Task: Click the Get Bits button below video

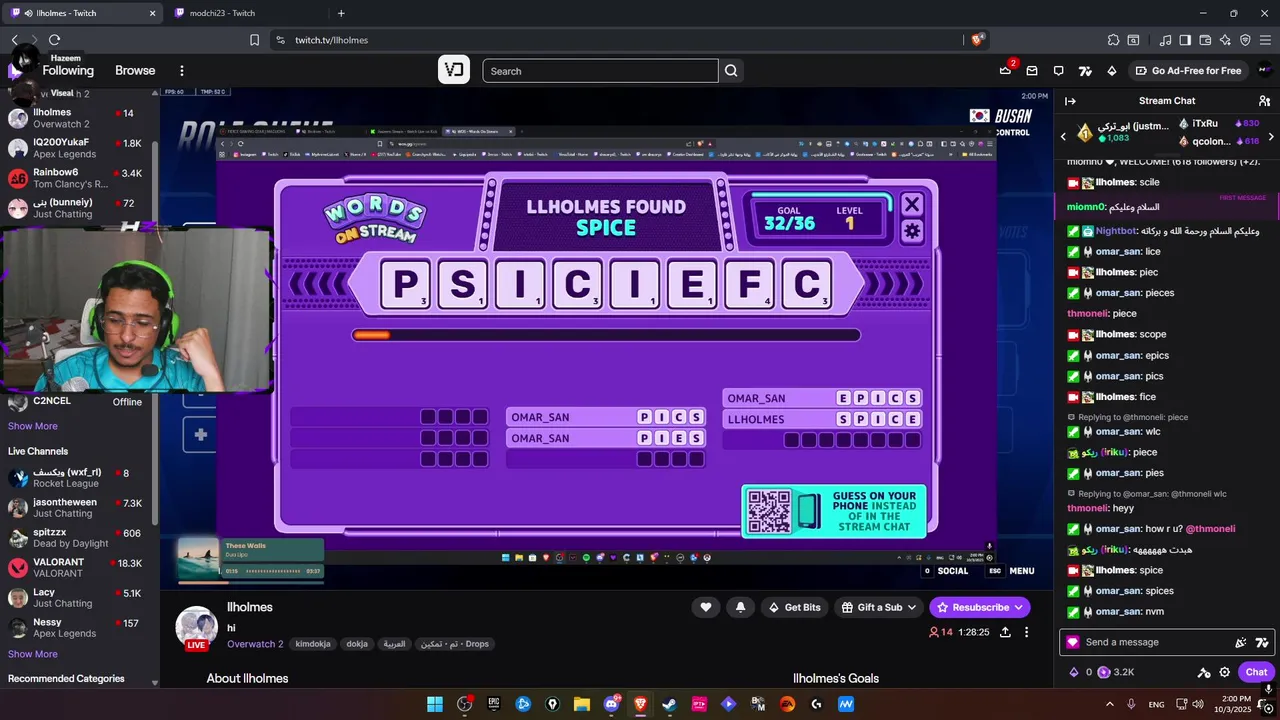Action: 794,607
